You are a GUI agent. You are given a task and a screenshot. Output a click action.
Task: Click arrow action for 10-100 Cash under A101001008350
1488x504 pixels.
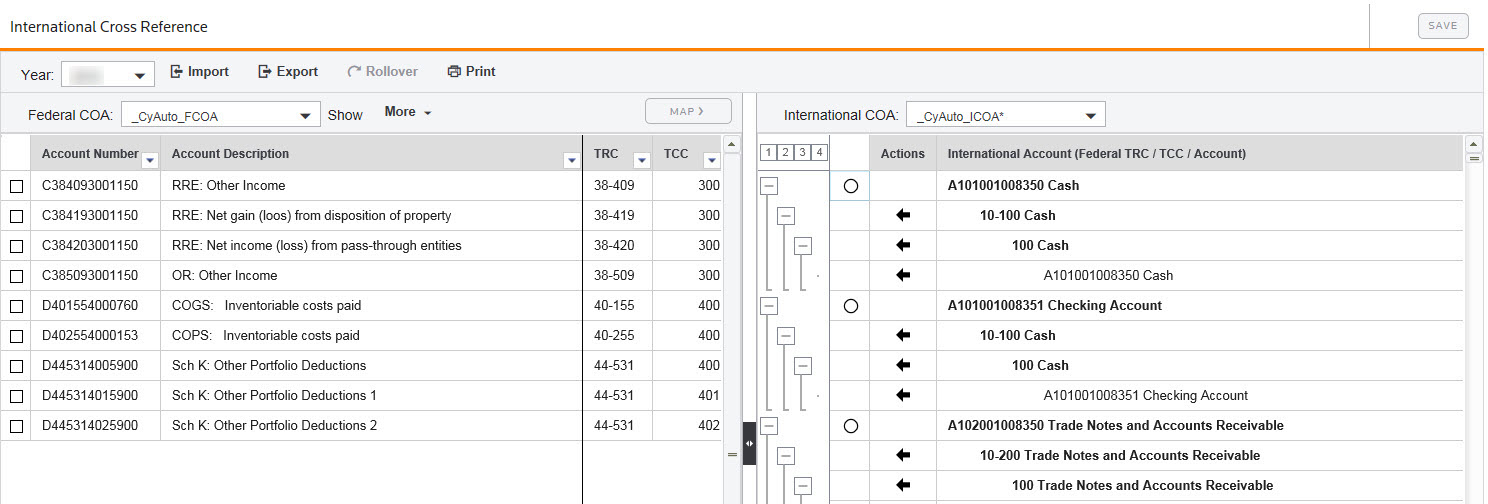click(904, 216)
